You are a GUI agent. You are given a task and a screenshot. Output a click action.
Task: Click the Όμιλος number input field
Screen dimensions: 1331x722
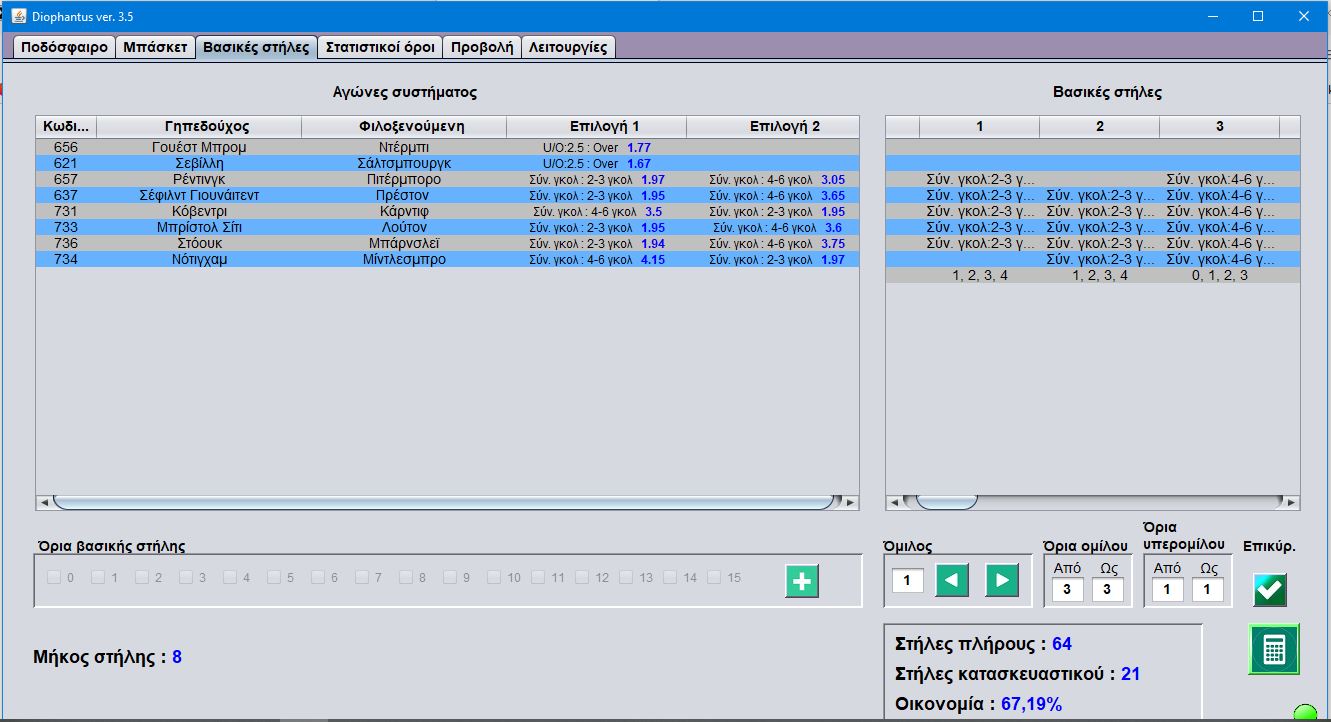pos(907,581)
